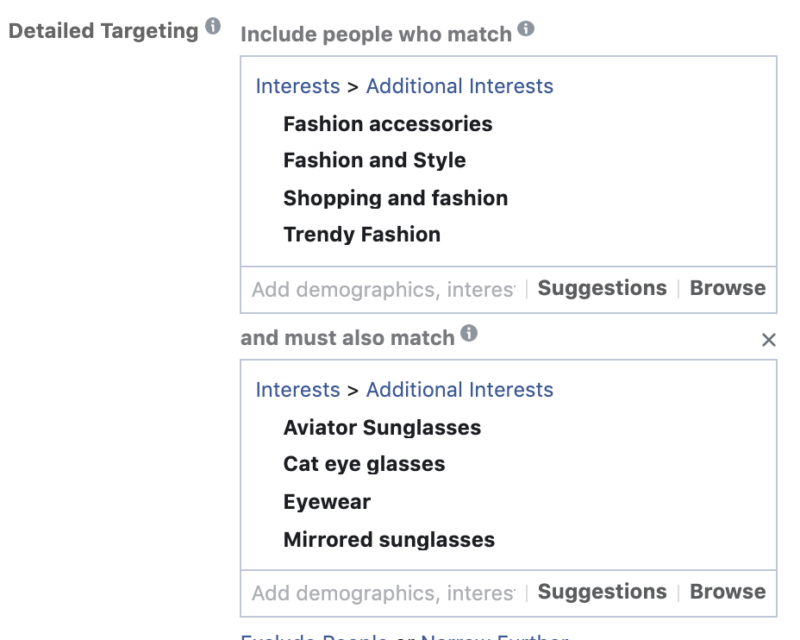This screenshot has height=640, width=800.
Task: Click the Interests breadcrumb in the first box
Action: pyautogui.click(x=297, y=86)
